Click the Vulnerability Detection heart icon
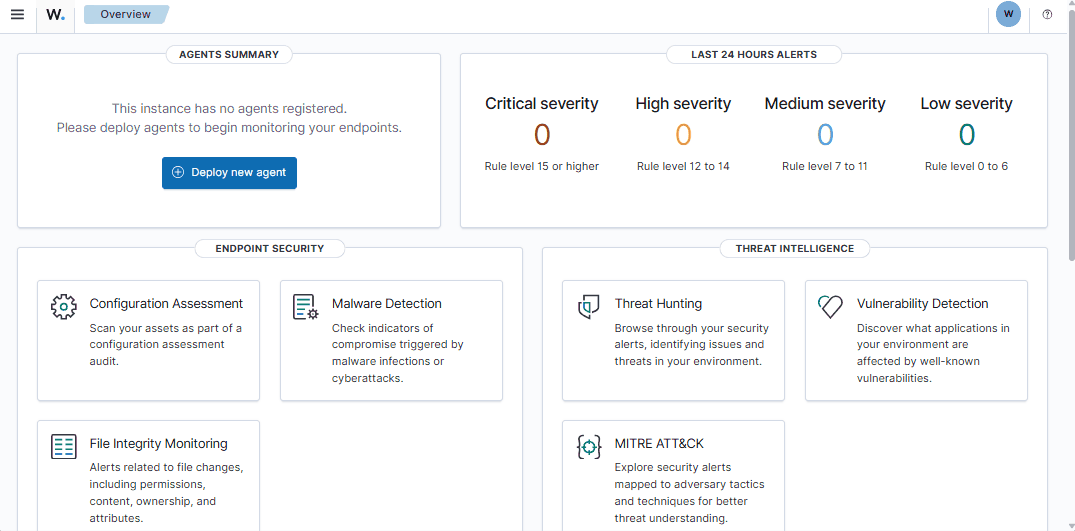The image size is (1075, 531). click(831, 307)
